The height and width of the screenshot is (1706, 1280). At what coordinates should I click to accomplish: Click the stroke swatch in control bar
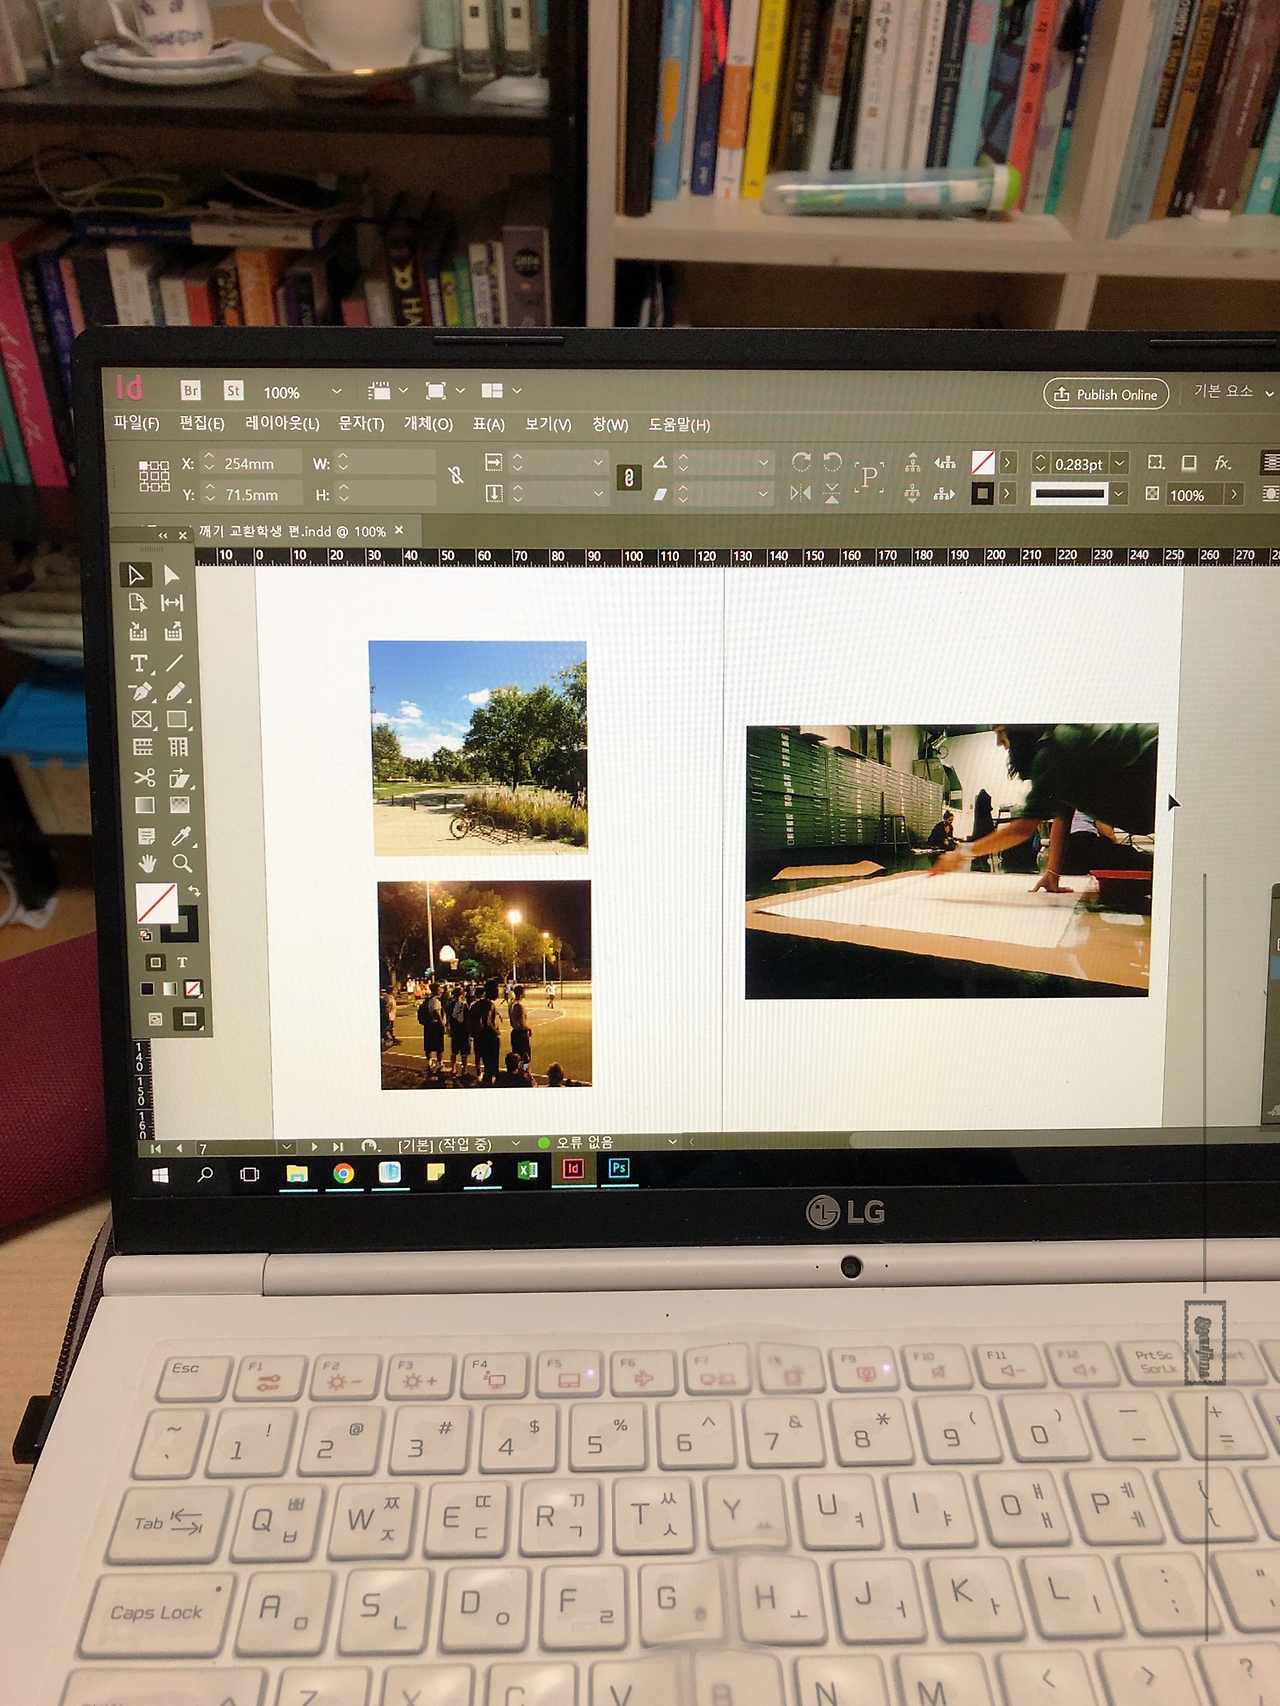point(983,494)
